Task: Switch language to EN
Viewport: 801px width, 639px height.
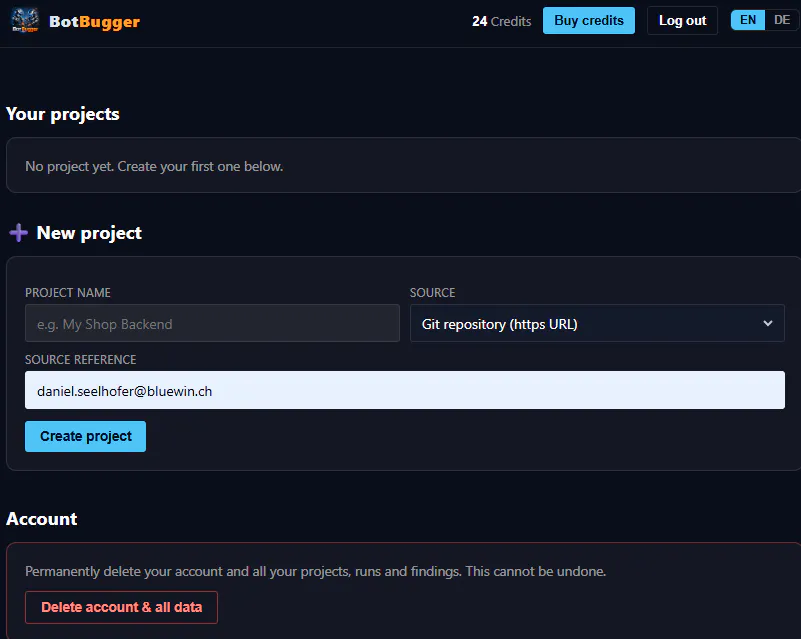Action: [748, 20]
